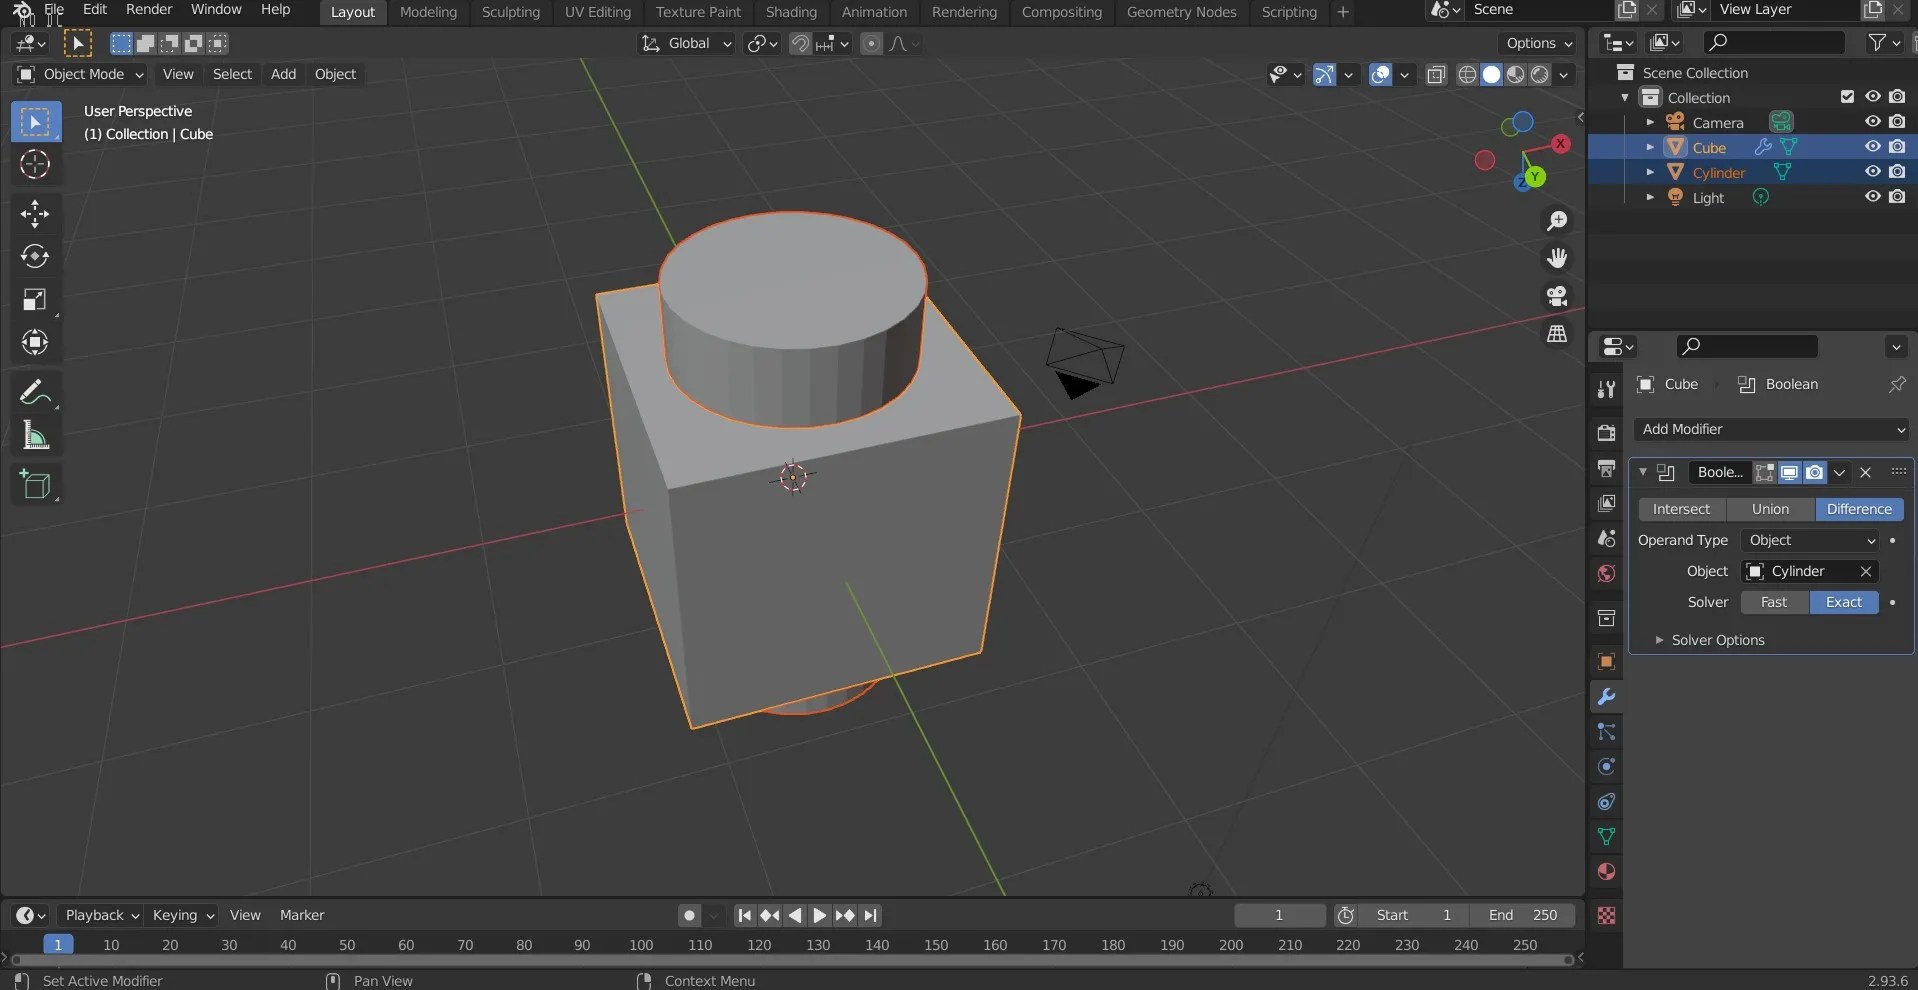Select the Rotate tool

coord(35,257)
